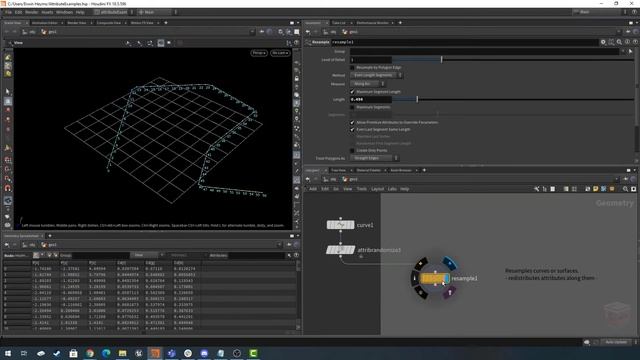Switch to Animation Editor tab

[44, 23]
